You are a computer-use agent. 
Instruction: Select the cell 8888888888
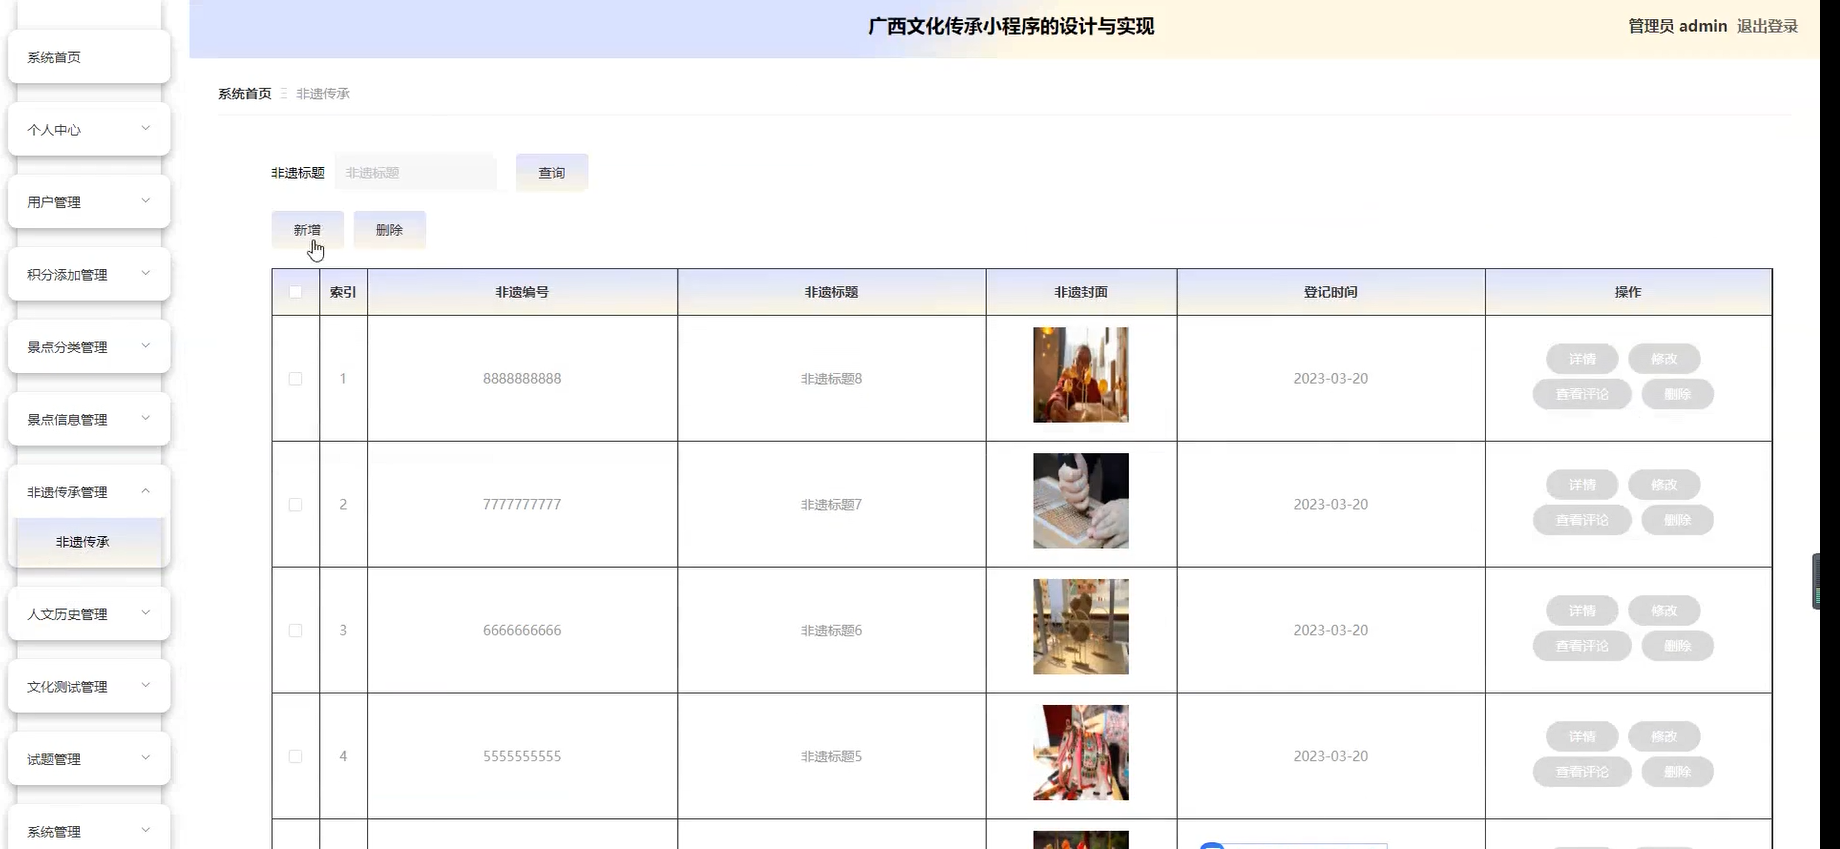click(522, 378)
